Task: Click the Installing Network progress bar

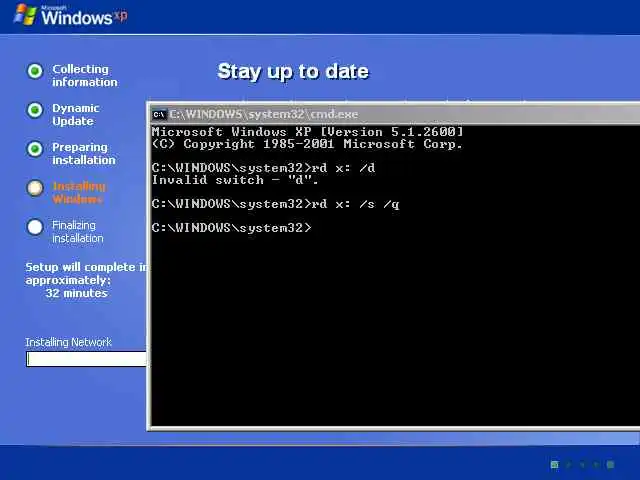Action: 87,359
